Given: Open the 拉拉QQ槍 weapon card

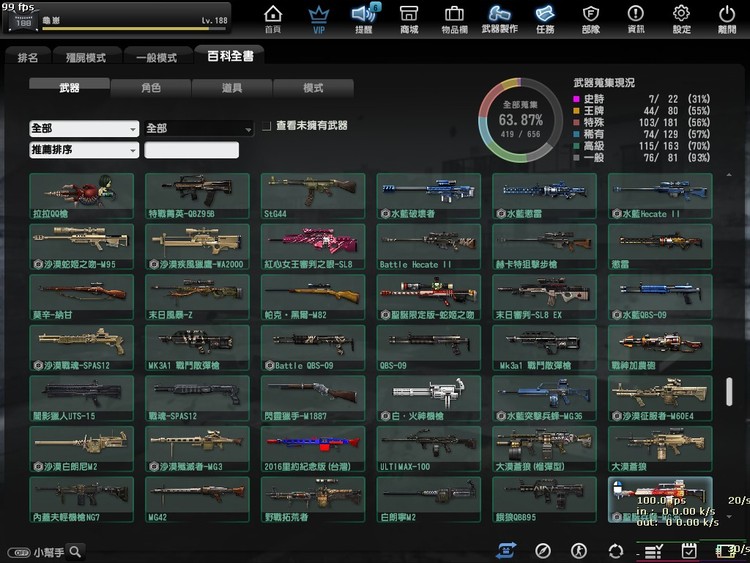Looking at the screenshot, I should (x=82, y=196).
